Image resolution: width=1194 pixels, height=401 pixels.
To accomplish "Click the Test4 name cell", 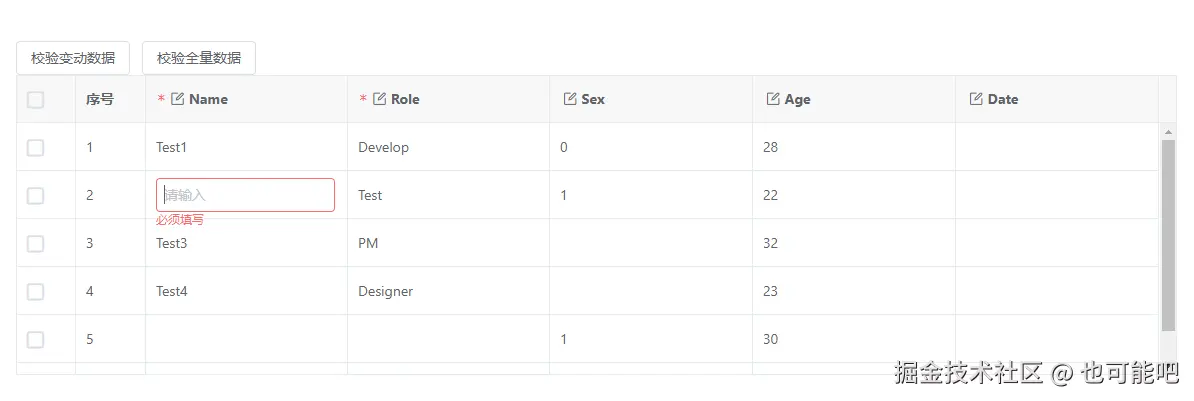I will tap(172, 291).
